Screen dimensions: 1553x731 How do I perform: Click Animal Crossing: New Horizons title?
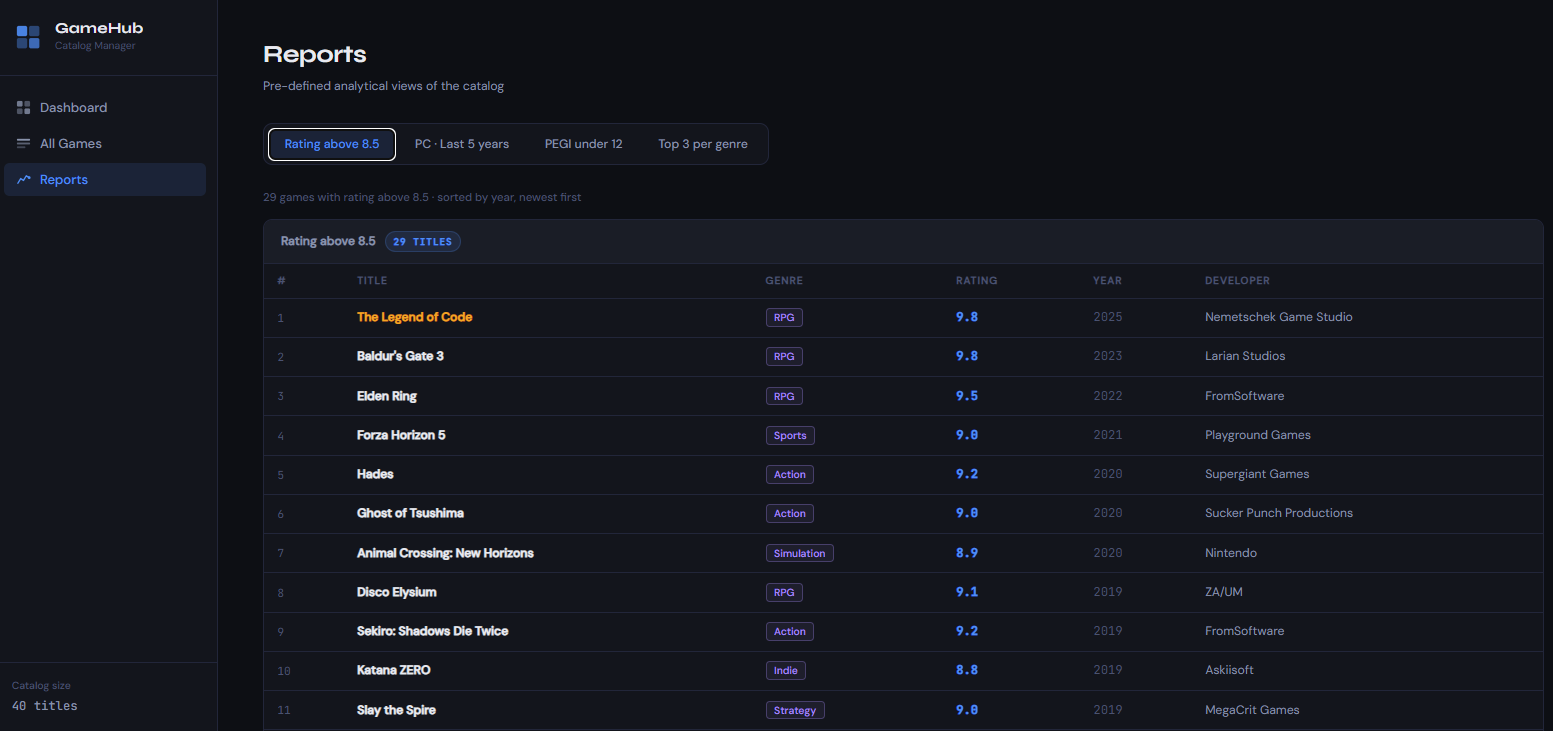coord(445,553)
